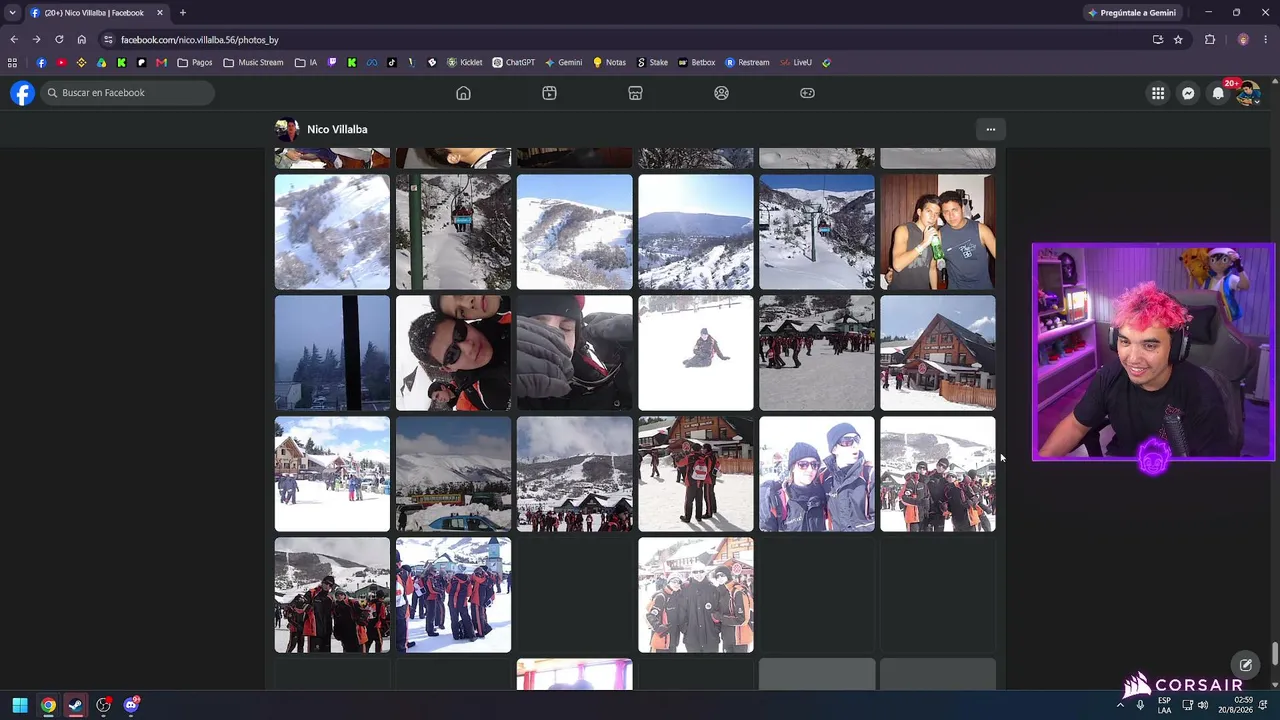The width and height of the screenshot is (1280, 720).
Task: Open the Gmail bookmark icon
Action: (161, 62)
